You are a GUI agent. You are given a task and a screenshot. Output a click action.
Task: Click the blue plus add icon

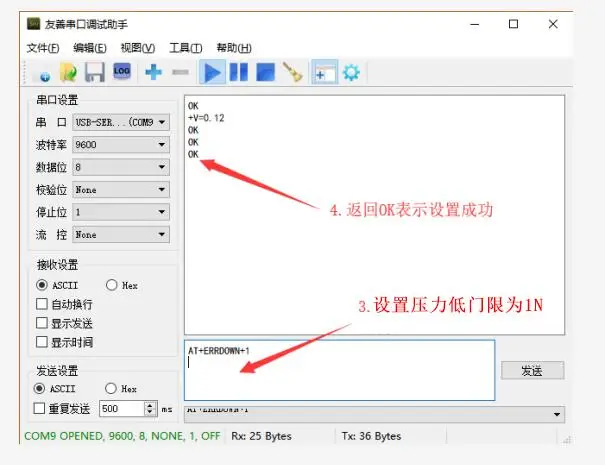pos(154,72)
